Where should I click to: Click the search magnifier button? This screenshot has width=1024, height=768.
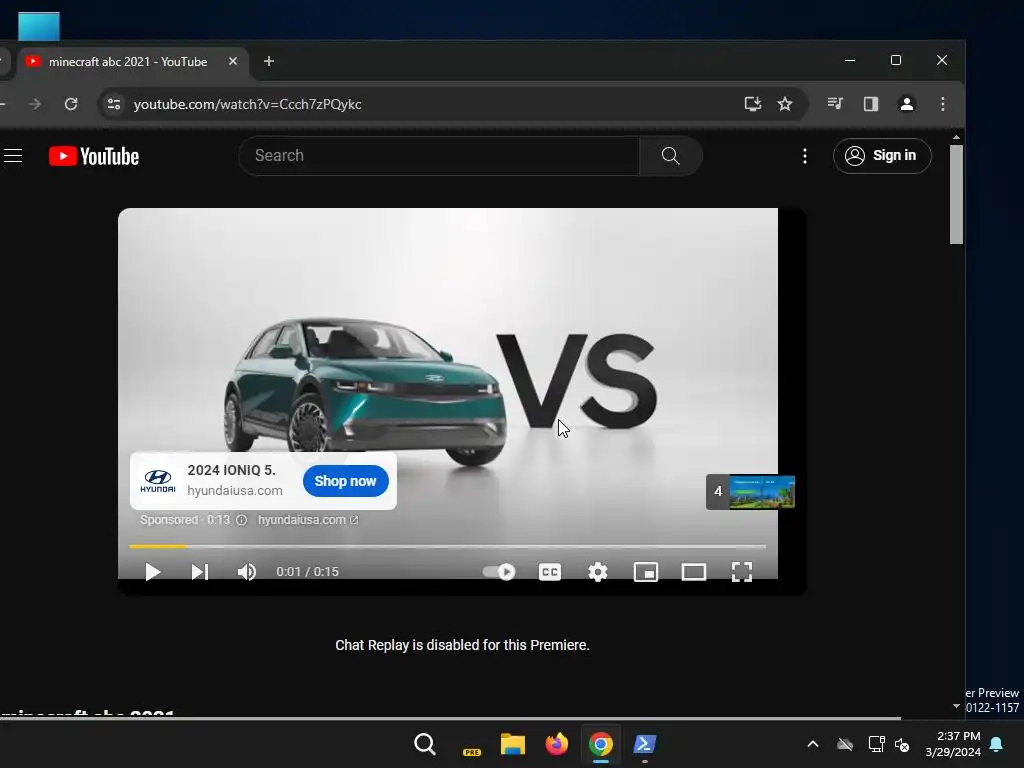click(x=671, y=155)
